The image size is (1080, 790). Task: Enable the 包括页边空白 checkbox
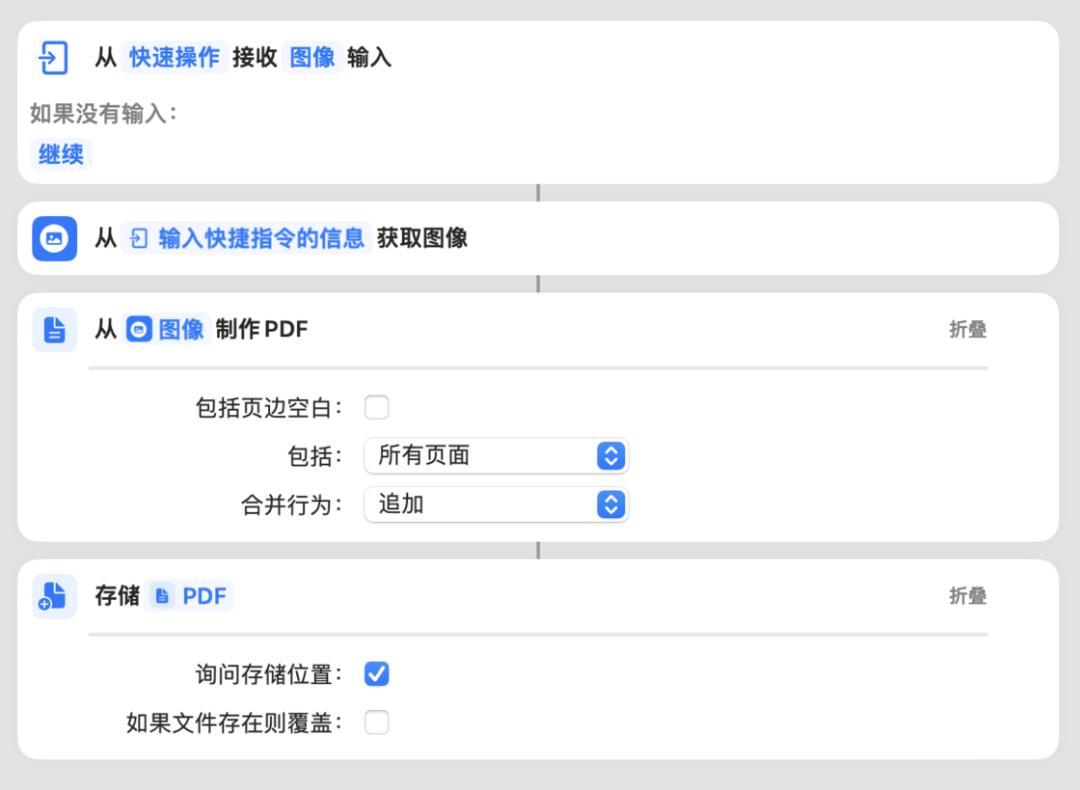[377, 408]
